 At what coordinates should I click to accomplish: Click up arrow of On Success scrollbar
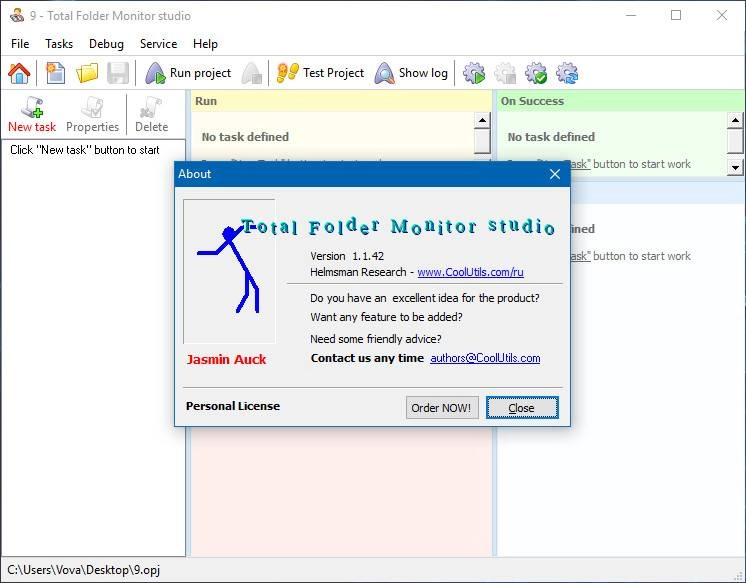(x=735, y=120)
